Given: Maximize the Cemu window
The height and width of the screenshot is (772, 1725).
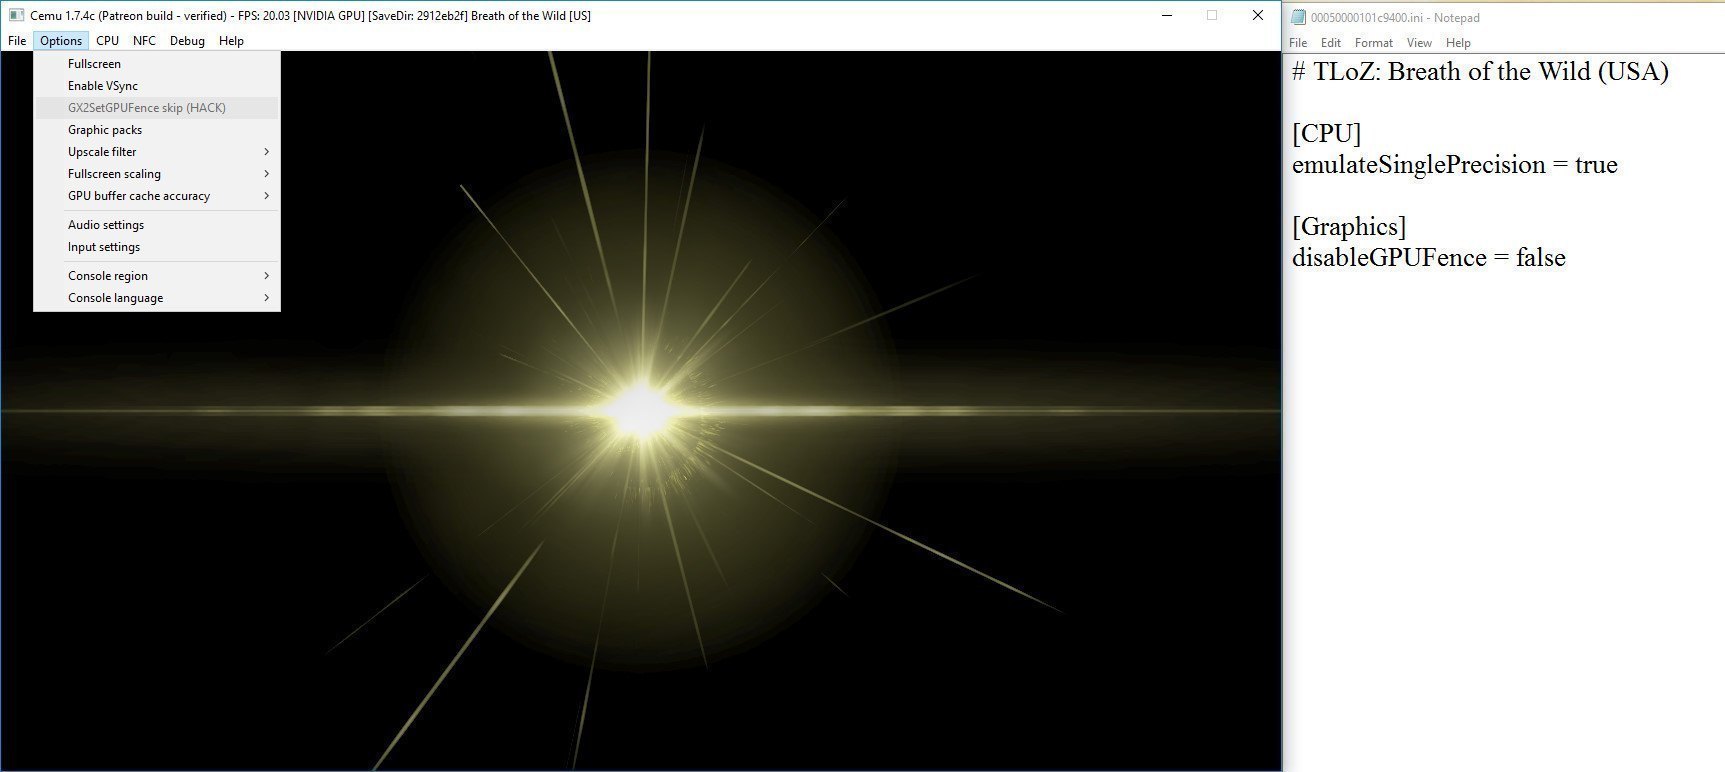Looking at the screenshot, I should (1212, 15).
